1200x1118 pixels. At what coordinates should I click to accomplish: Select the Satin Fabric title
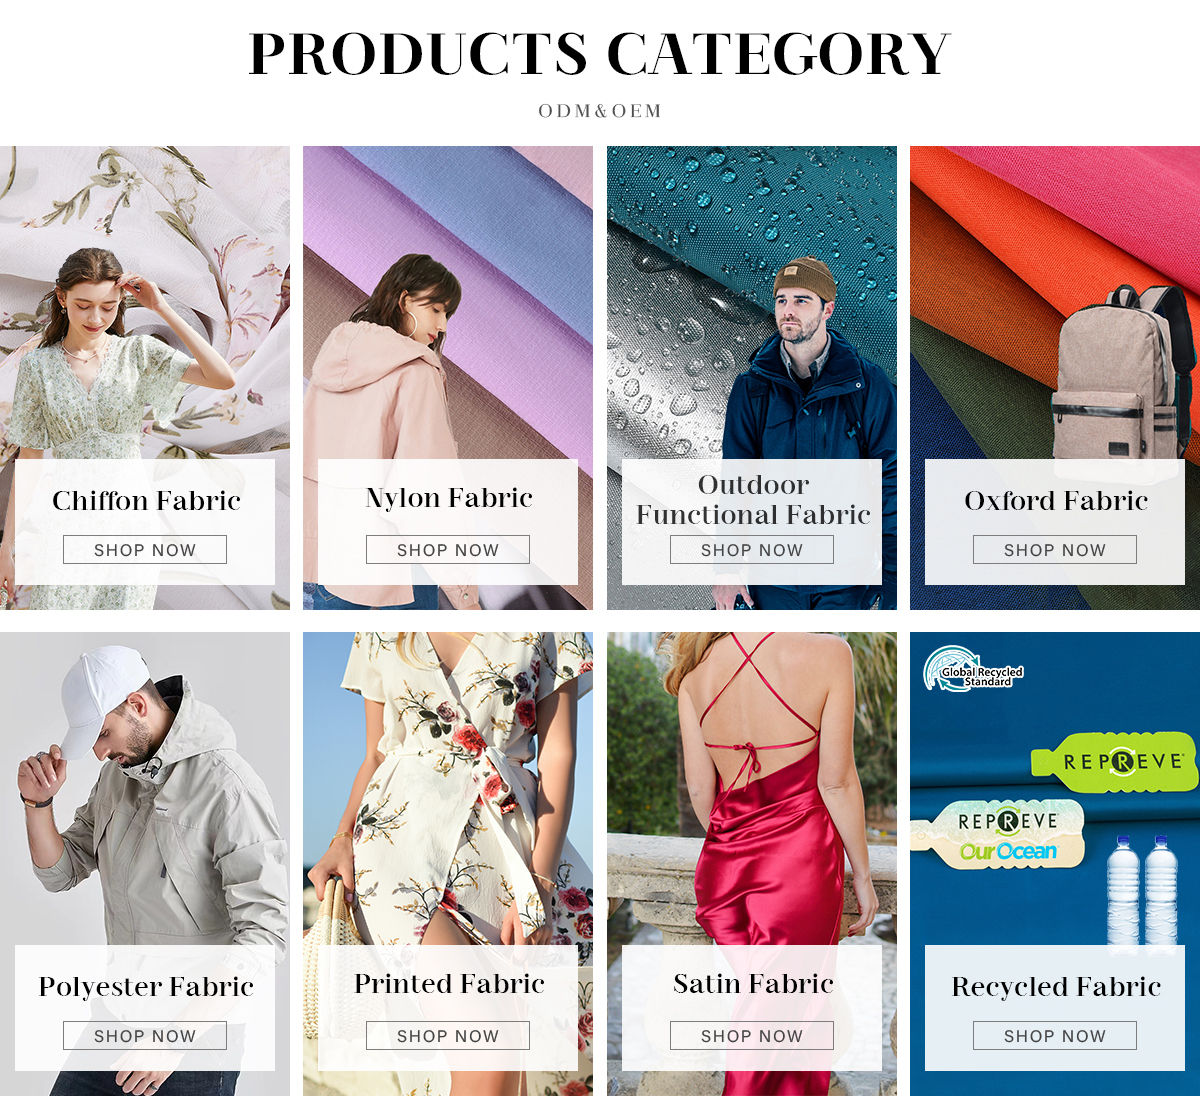click(x=753, y=984)
